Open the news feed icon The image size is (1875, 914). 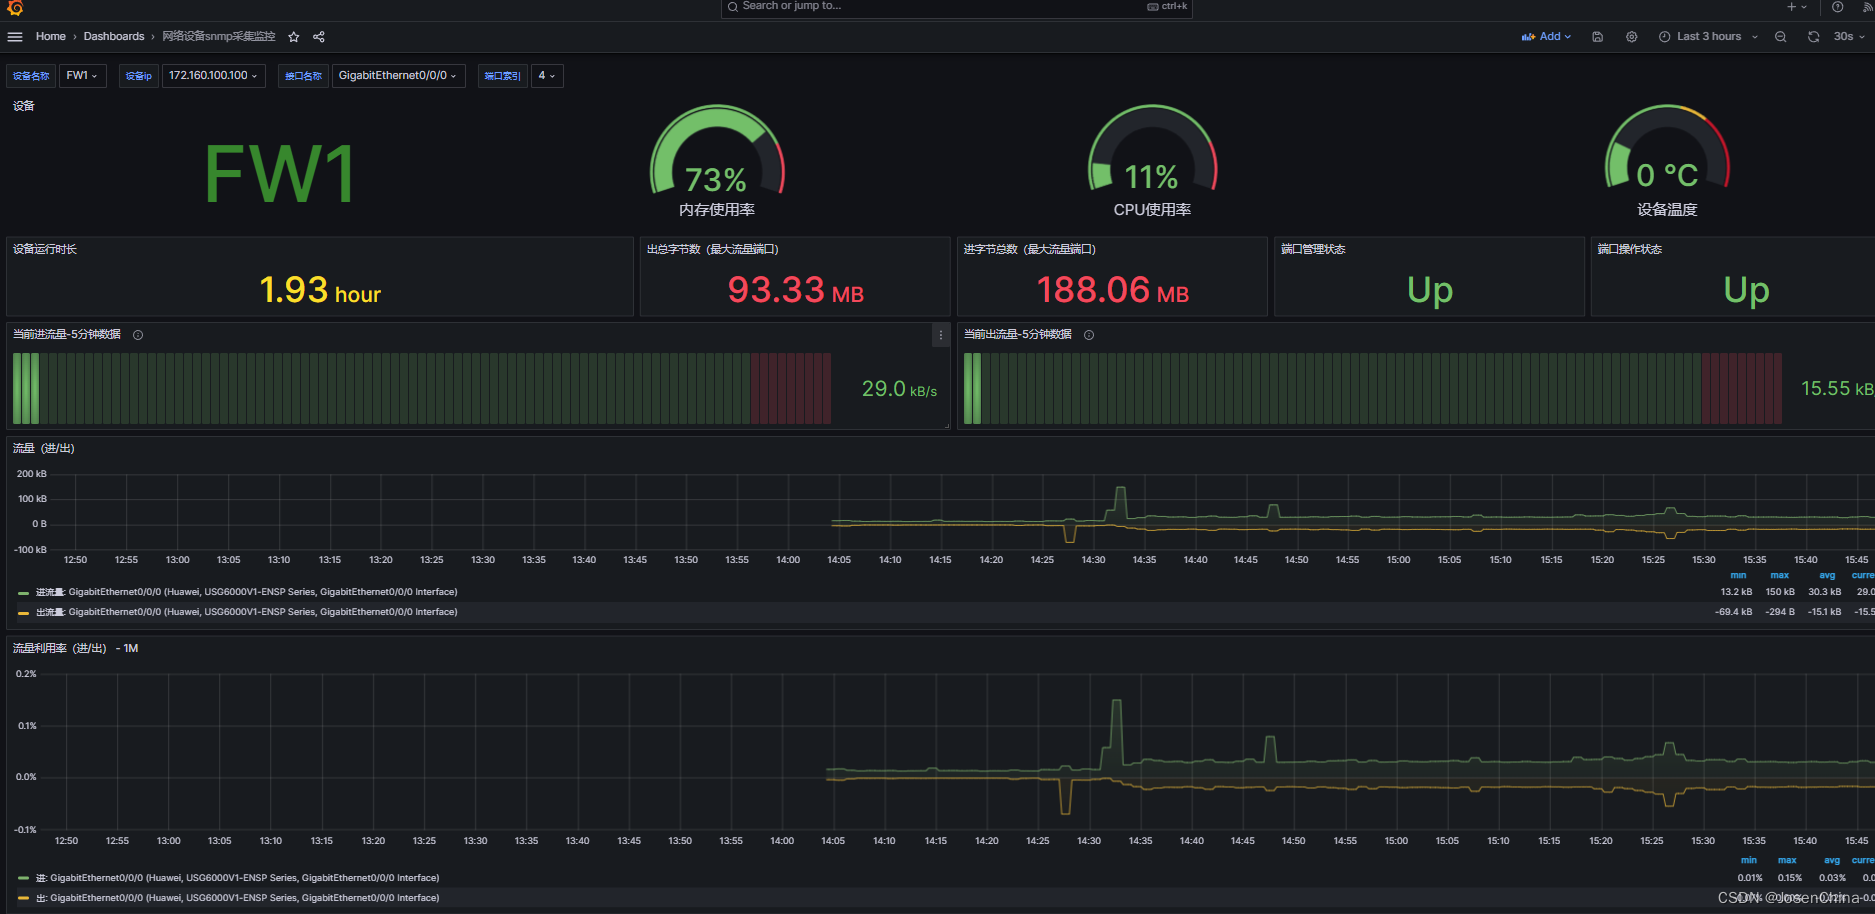point(1868,7)
